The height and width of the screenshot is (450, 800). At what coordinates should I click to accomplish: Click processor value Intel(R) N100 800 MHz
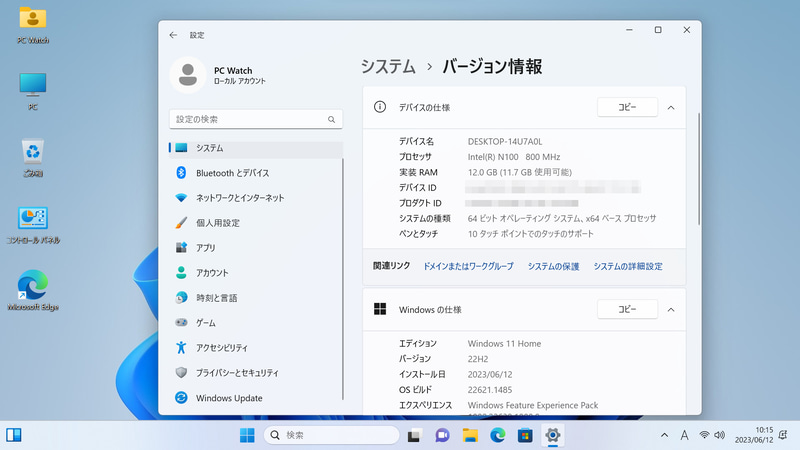pyautogui.click(x=514, y=157)
